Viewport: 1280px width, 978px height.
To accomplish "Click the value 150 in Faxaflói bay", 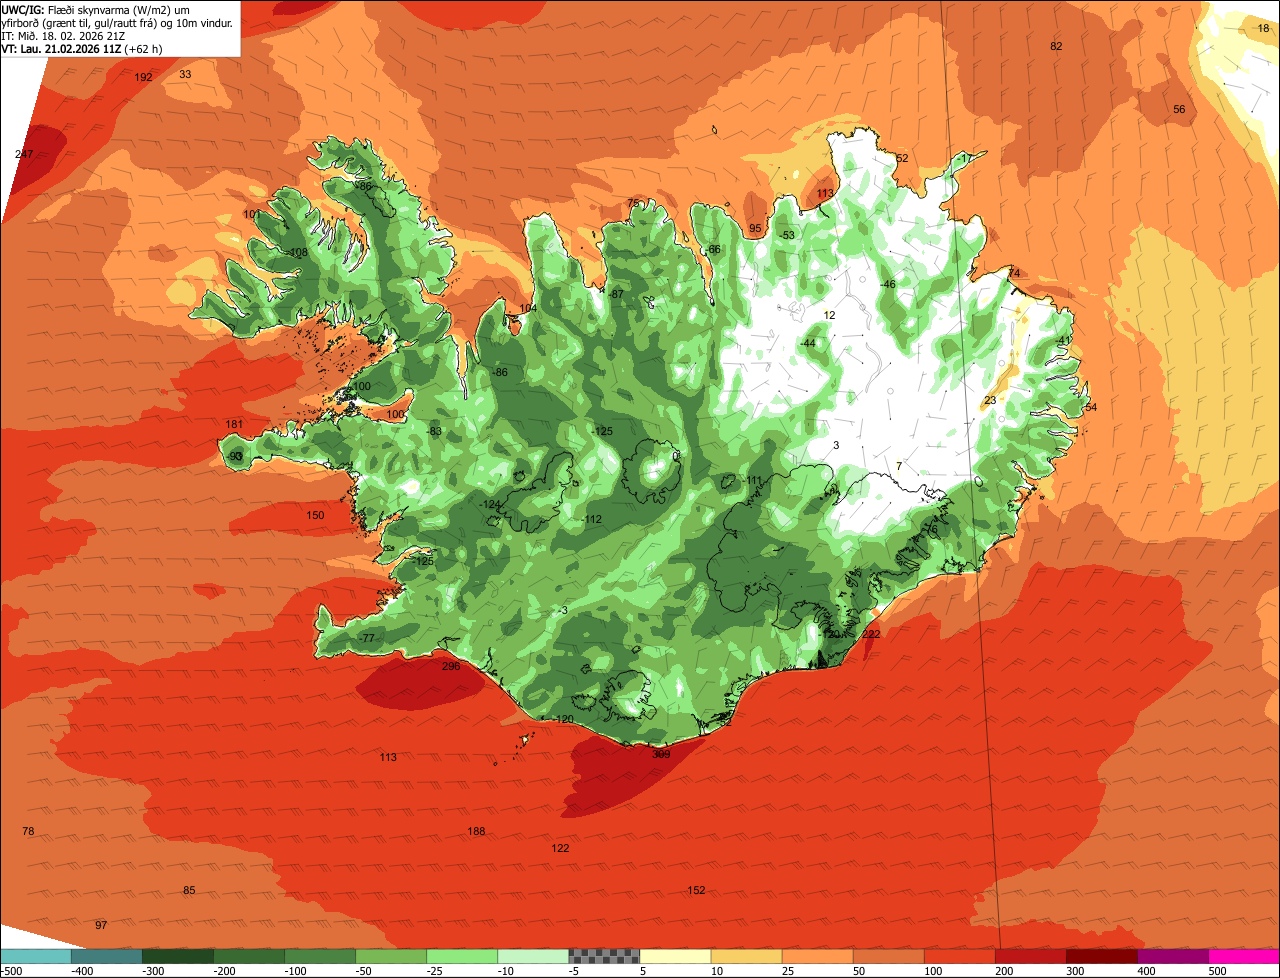I will (315, 515).
